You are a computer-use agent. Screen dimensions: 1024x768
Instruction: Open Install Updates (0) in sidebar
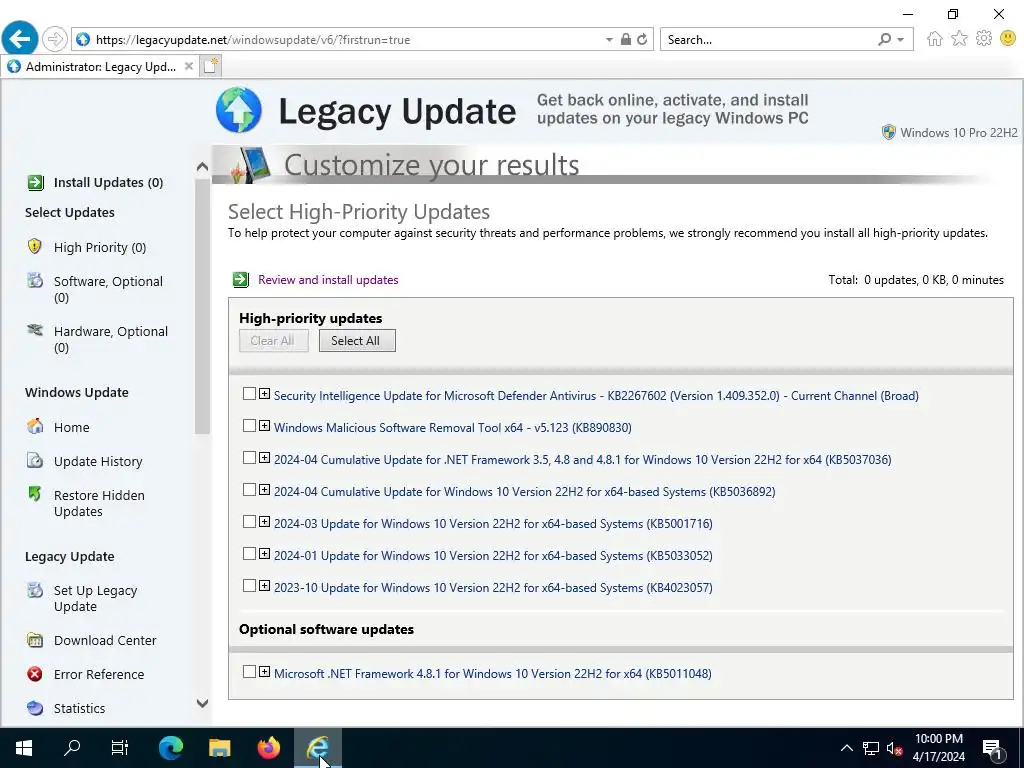(x=108, y=182)
